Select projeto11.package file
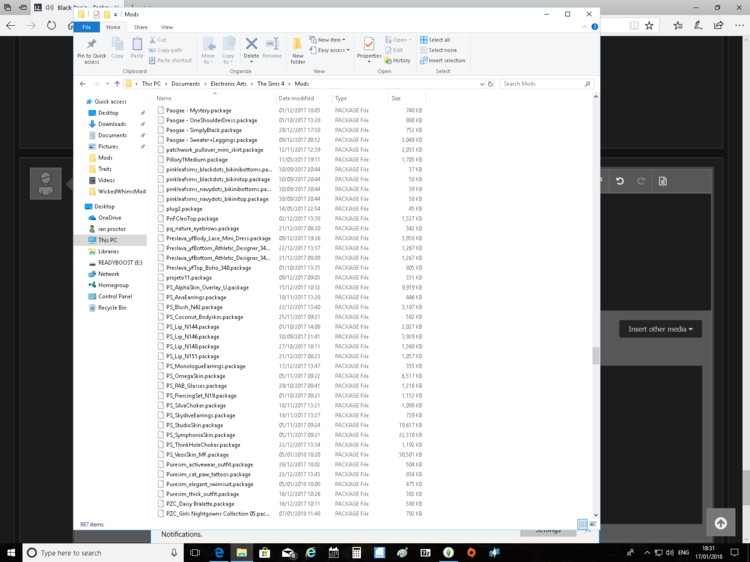750x562 pixels. pyautogui.click(x=189, y=277)
